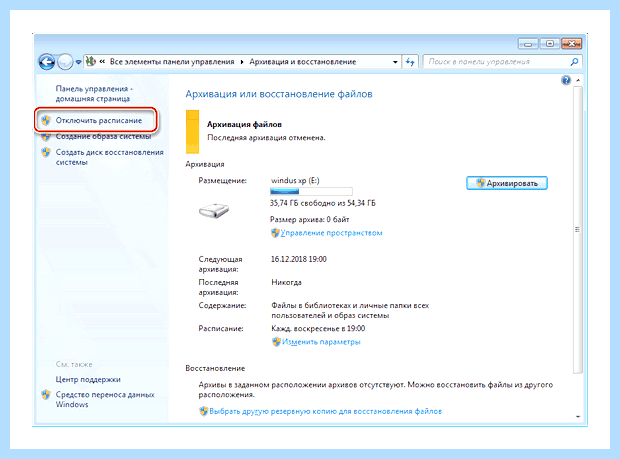Open 'Изменить параметры' link
Viewport: 620px width, 459px height.
[321, 342]
